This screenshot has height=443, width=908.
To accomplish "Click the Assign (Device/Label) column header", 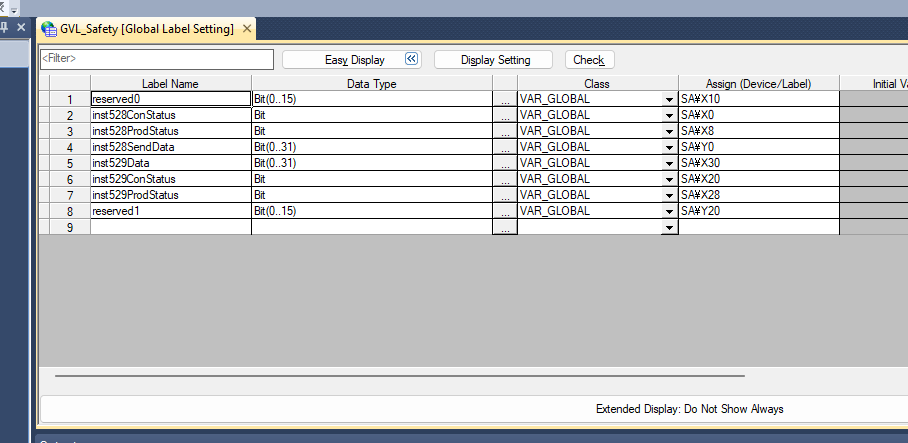I will pos(759,83).
